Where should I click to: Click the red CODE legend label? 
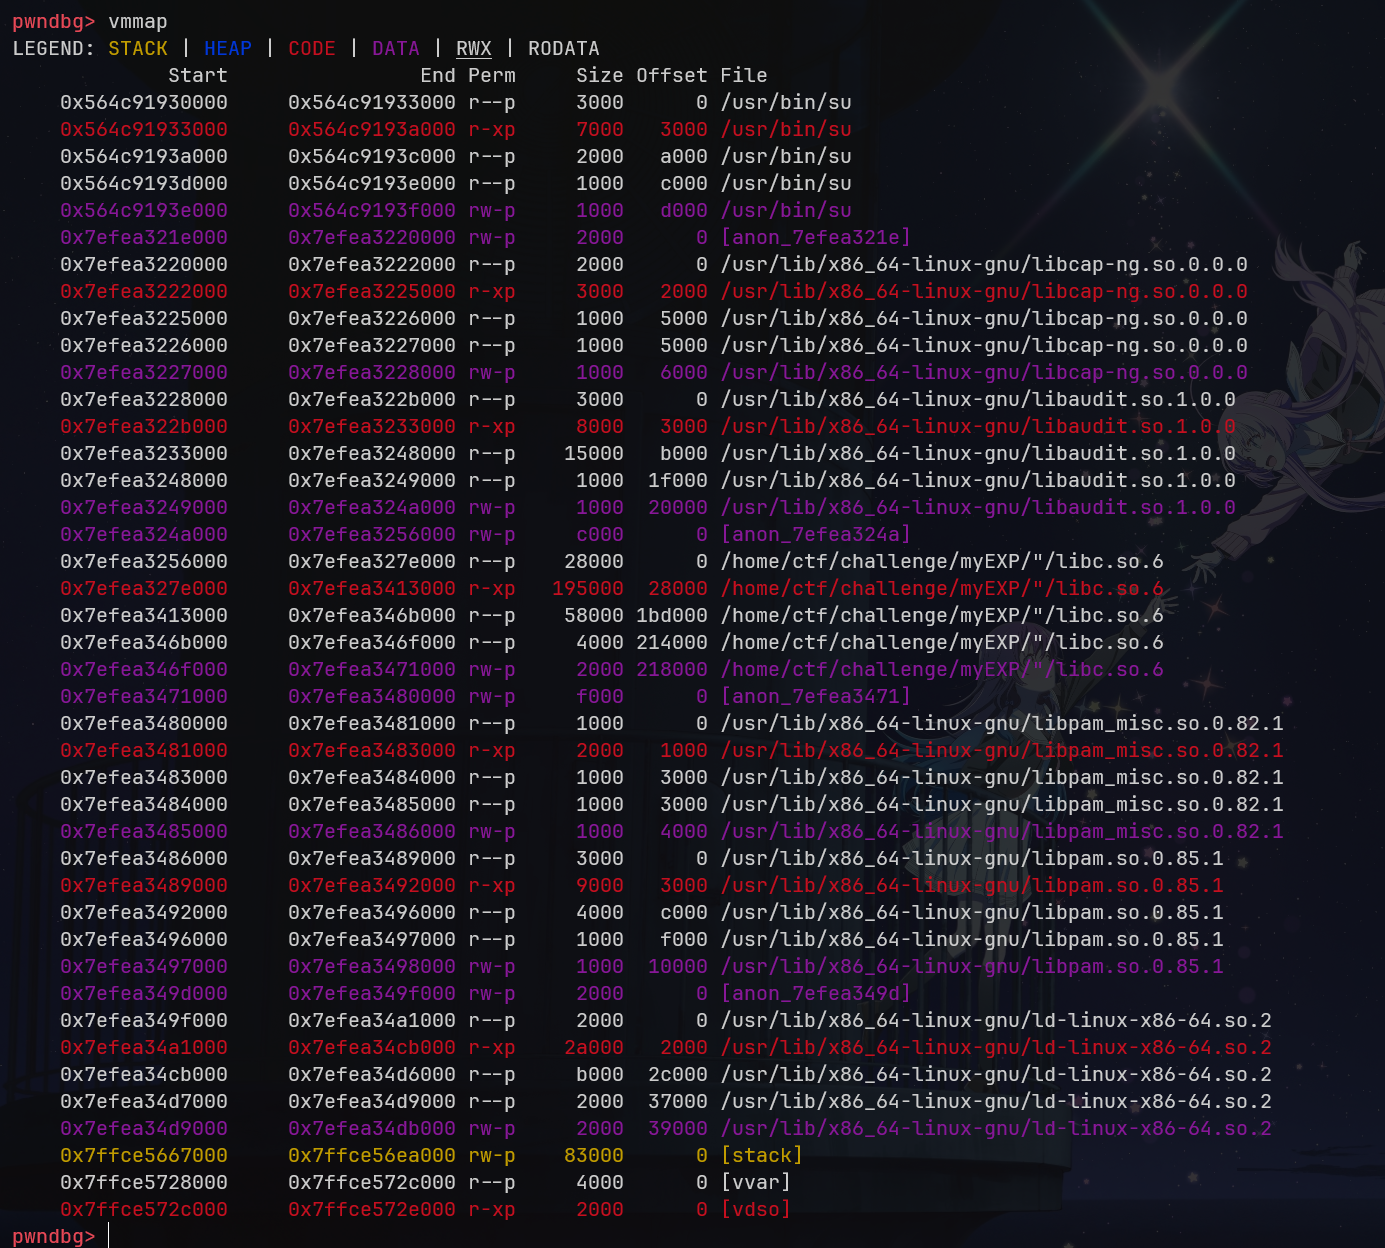pyautogui.click(x=312, y=48)
